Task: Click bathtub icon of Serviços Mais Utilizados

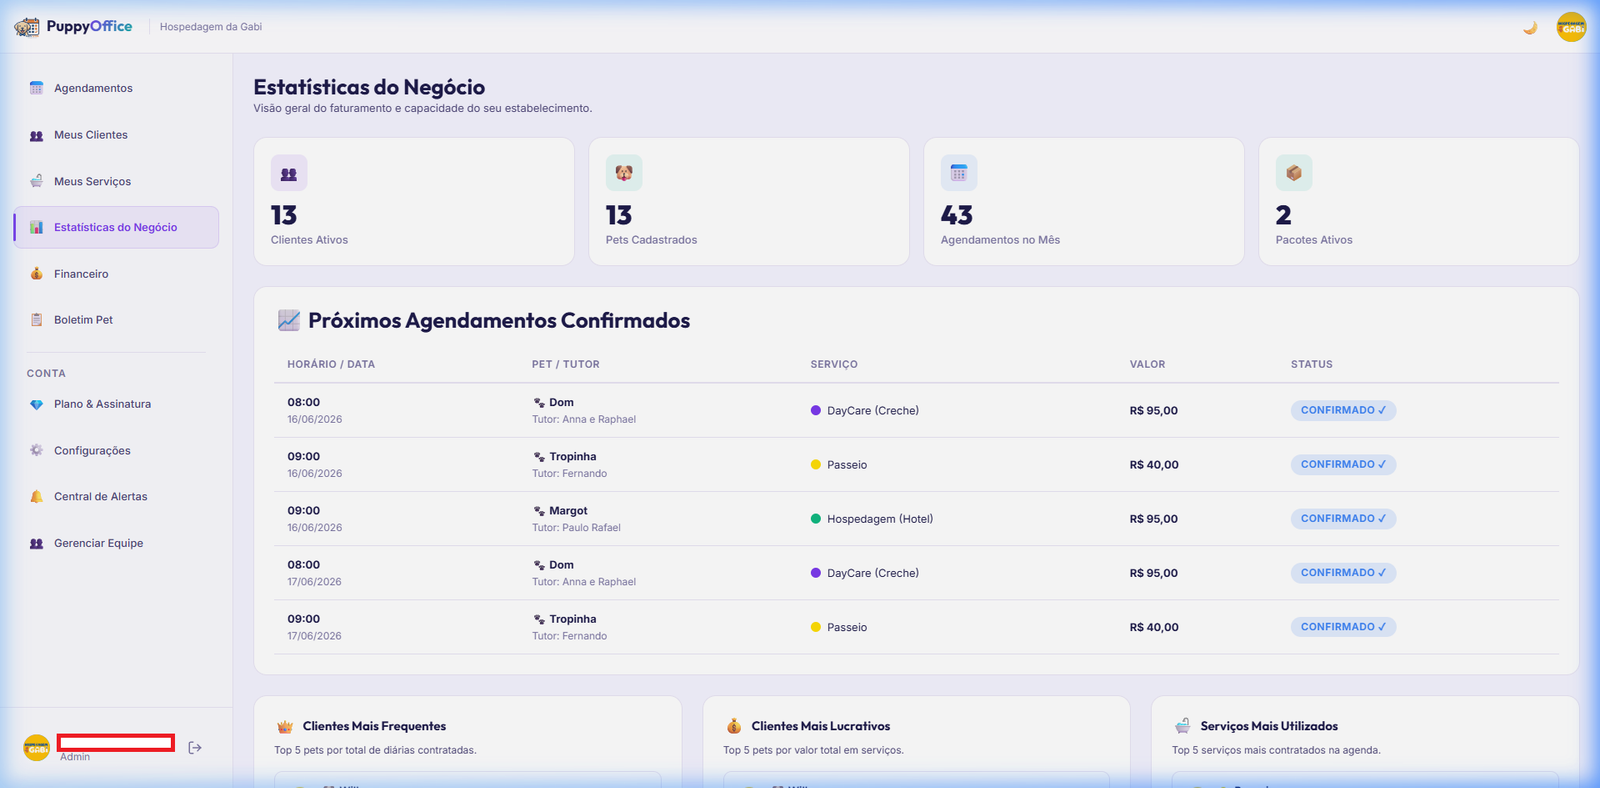Action: 1183,726
